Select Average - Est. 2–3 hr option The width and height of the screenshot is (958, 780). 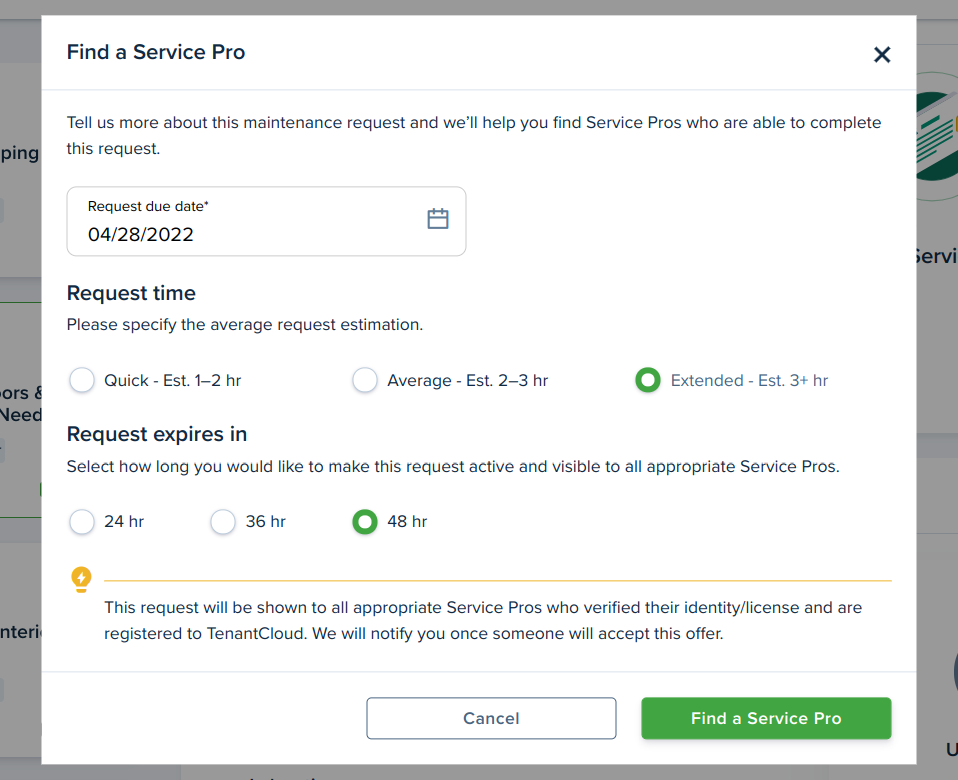(365, 381)
